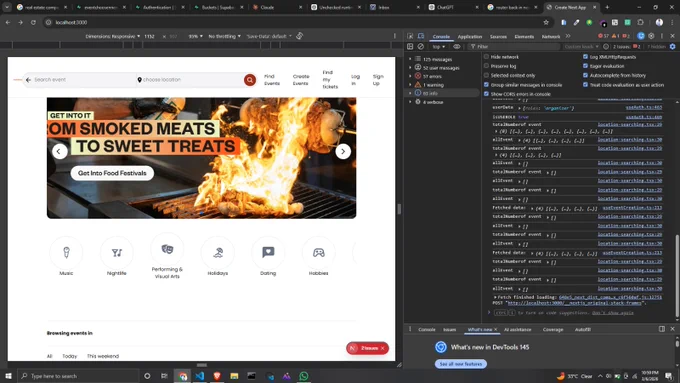Click the rotate device icon in toolbar

click(x=299, y=36)
